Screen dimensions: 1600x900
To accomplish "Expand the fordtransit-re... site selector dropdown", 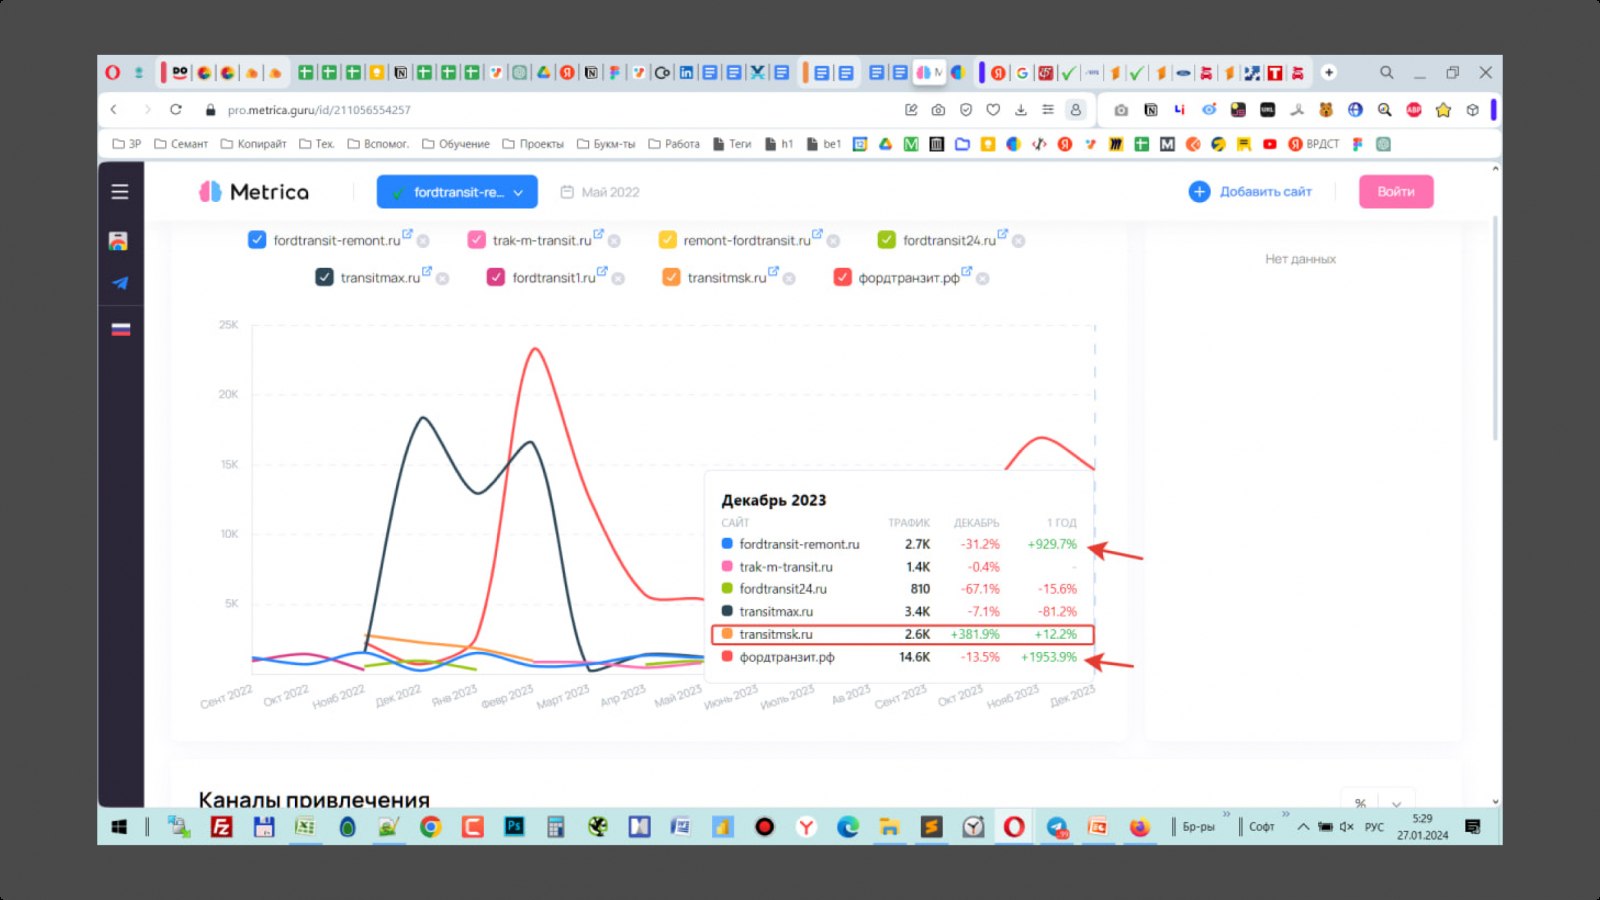I will (457, 192).
